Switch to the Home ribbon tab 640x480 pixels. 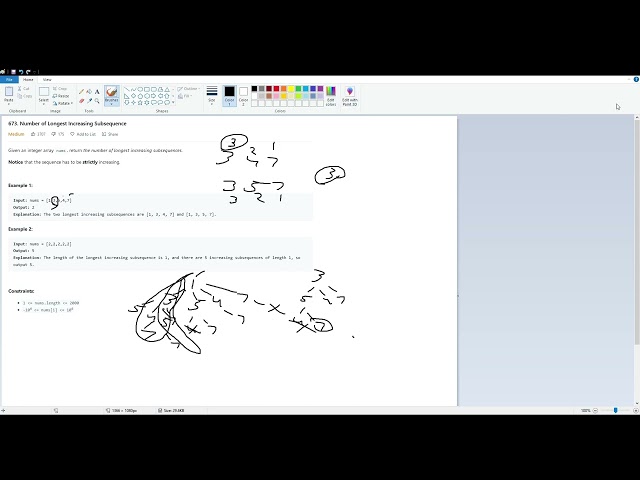click(x=28, y=80)
